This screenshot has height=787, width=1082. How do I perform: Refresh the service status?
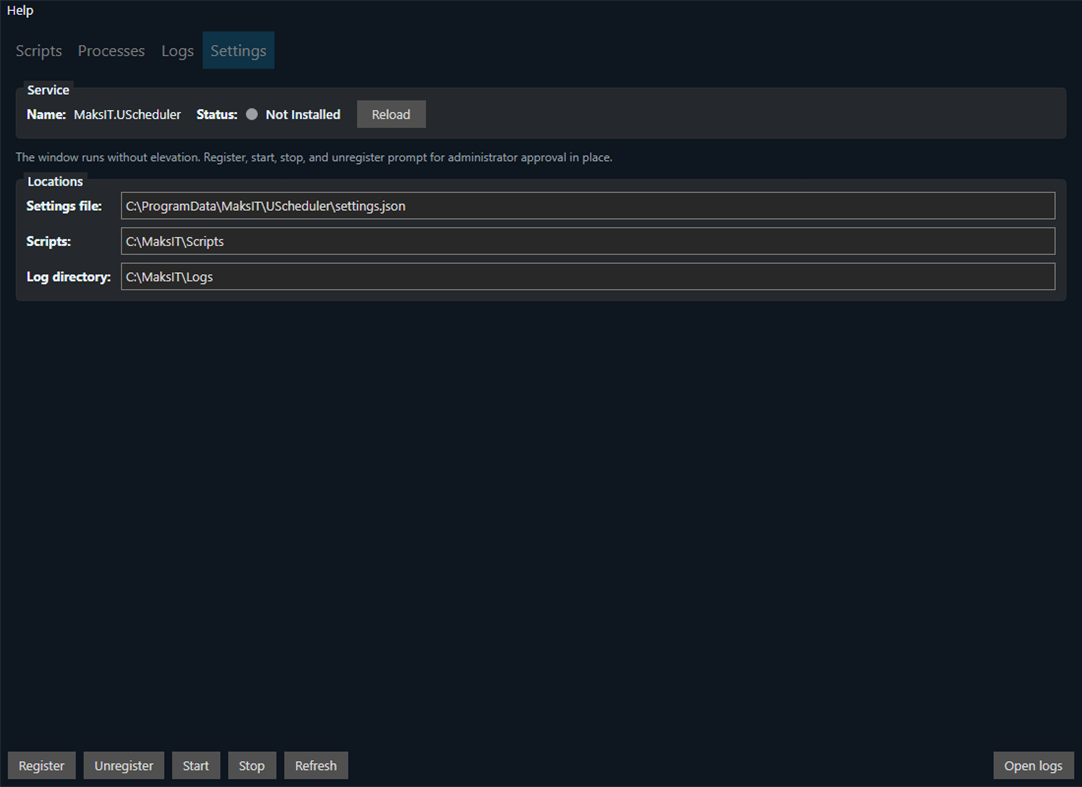pyautogui.click(x=316, y=766)
